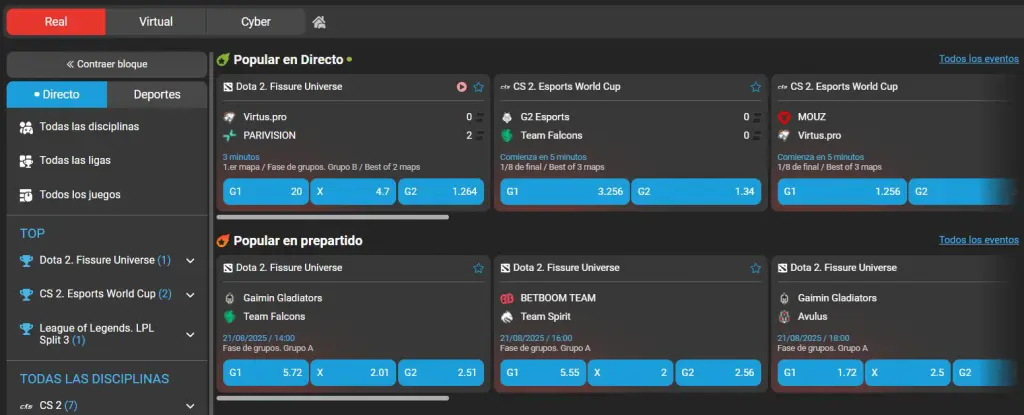Collapse sidebar with Contraer bloque
The height and width of the screenshot is (415, 1024).
point(106,65)
